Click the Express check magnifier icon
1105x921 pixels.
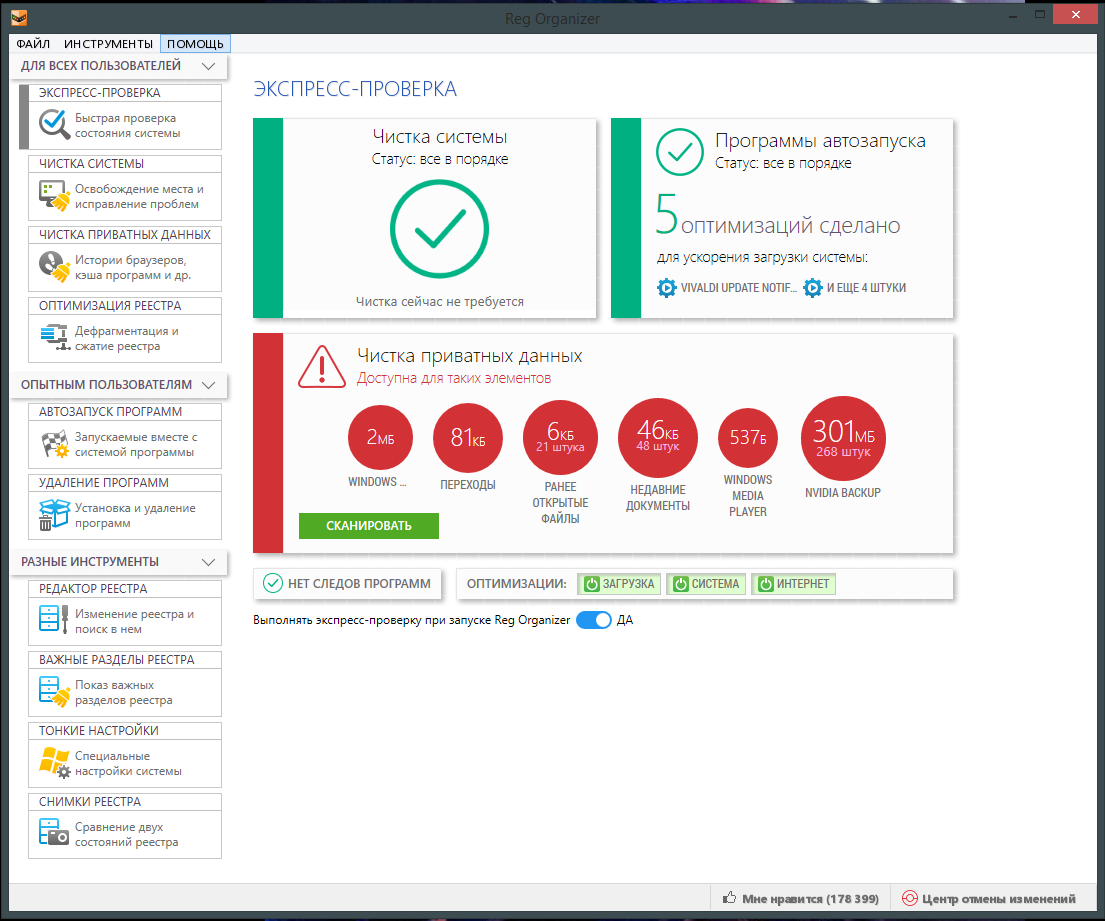tap(54, 125)
